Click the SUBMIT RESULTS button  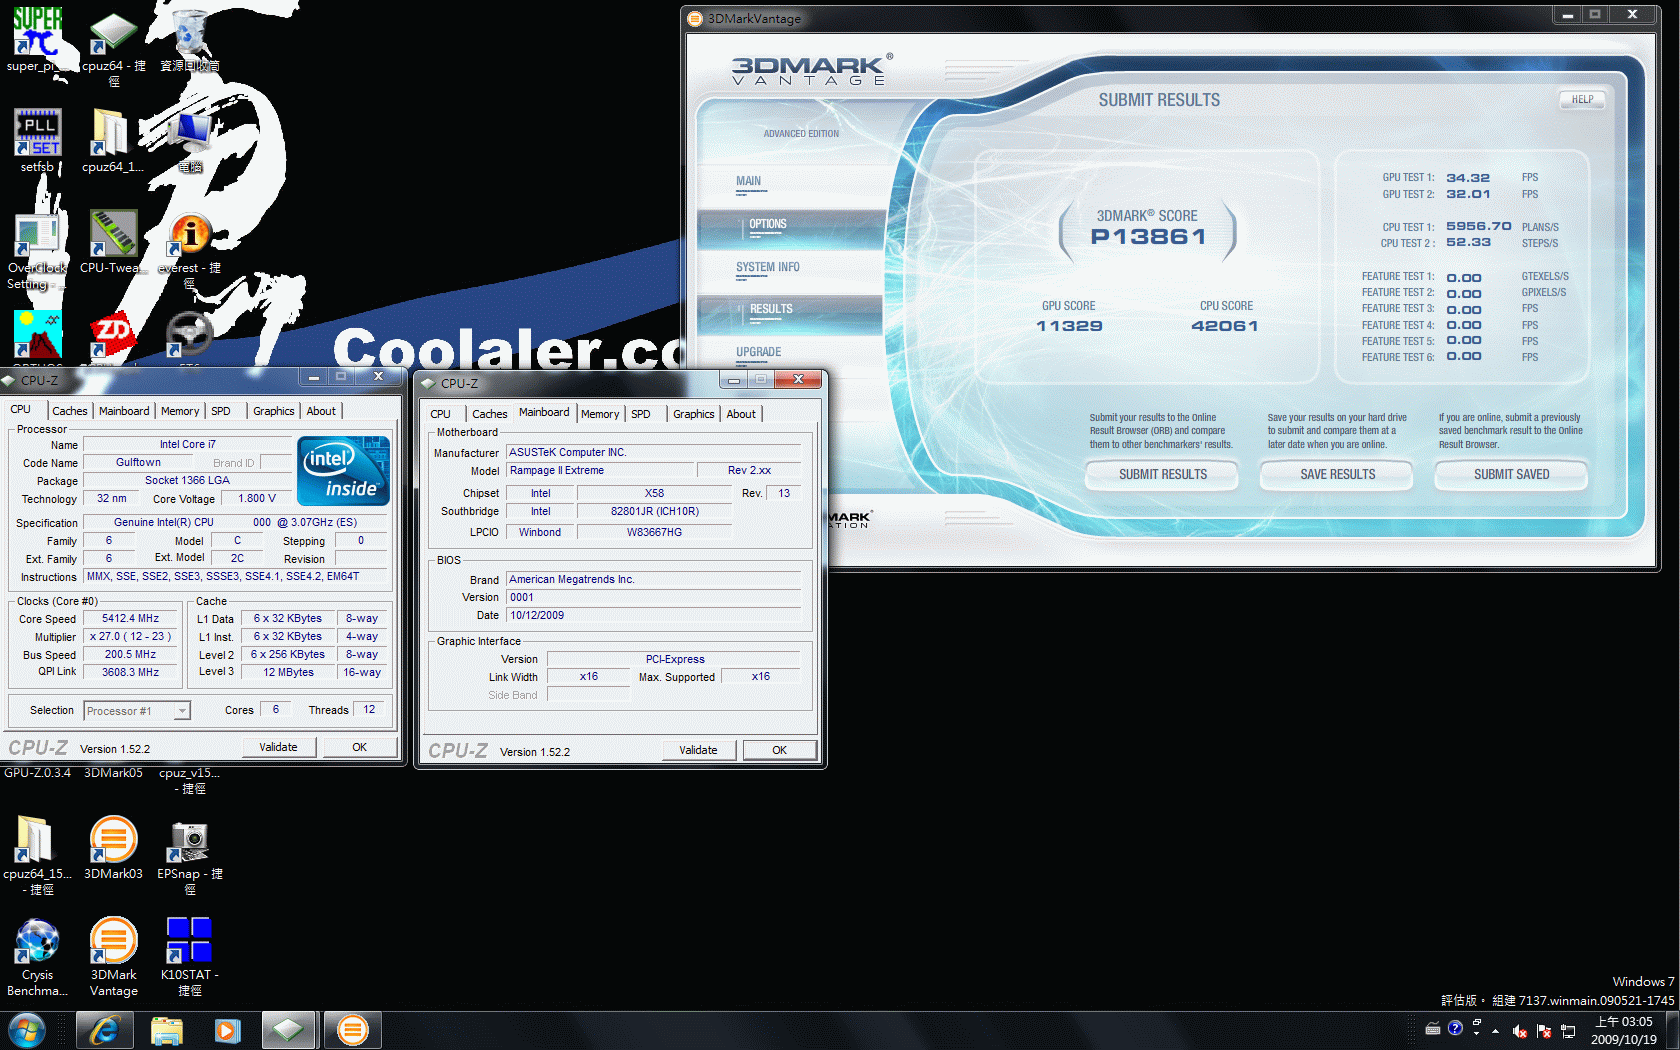pos(1162,474)
